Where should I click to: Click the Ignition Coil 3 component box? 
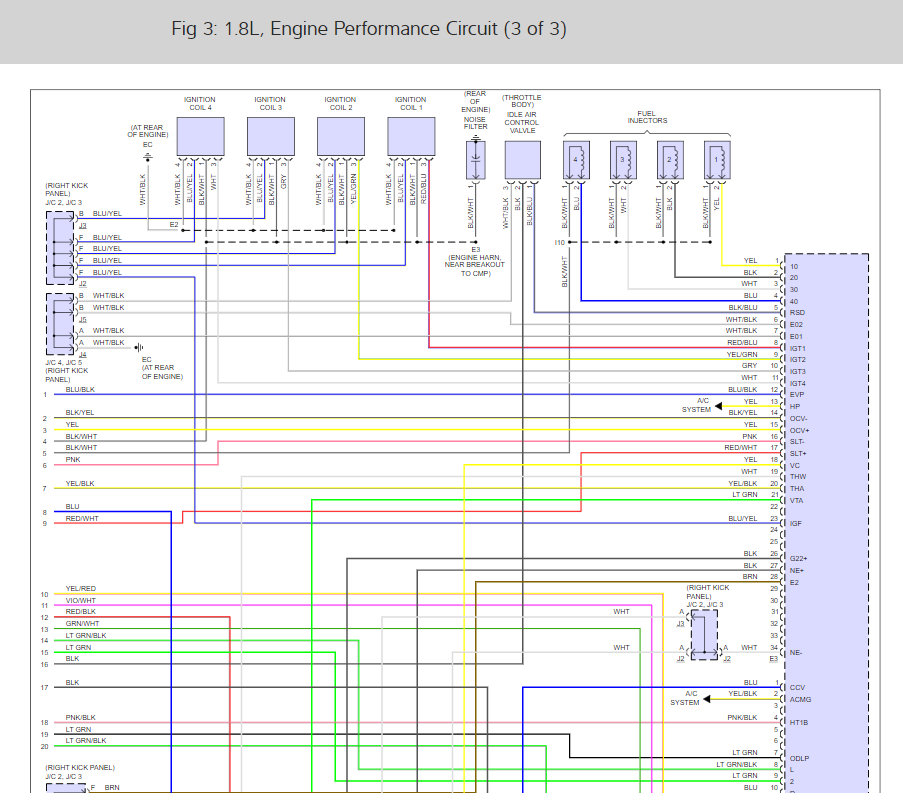271,136
